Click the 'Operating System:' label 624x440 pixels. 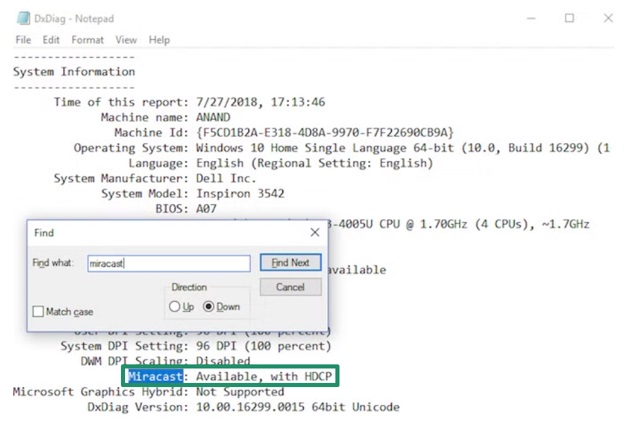(131, 148)
